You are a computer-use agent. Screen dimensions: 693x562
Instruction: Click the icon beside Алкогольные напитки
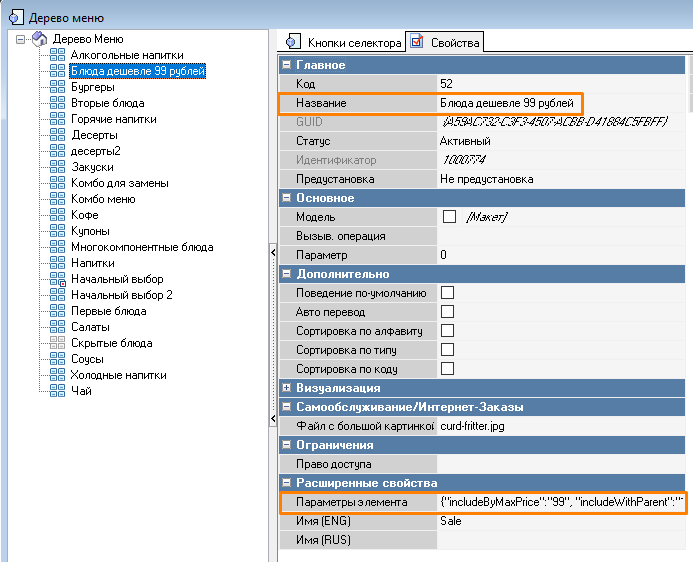pos(57,55)
